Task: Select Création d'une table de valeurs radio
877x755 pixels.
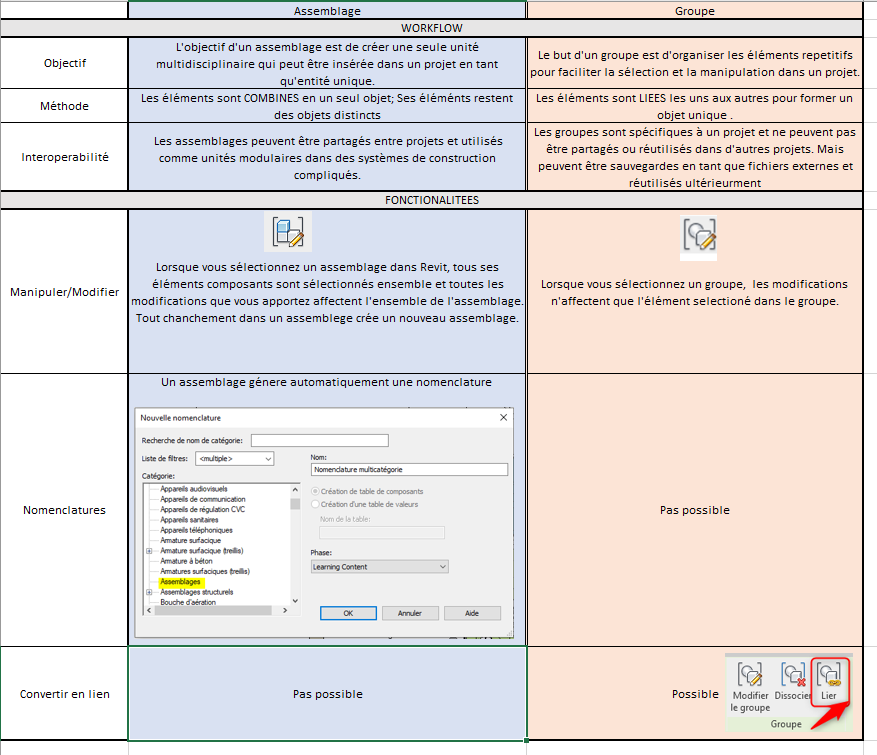Action: (x=317, y=504)
